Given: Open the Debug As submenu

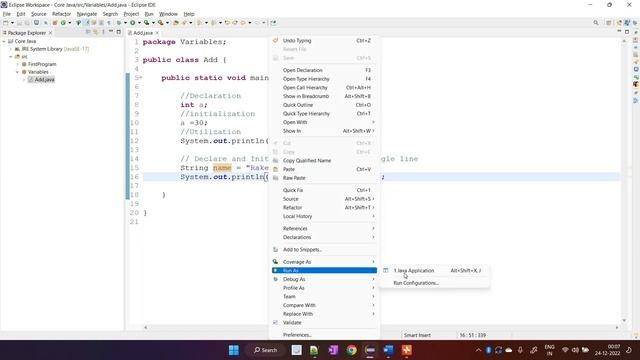Looking at the screenshot, I should (x=324, y=279).
